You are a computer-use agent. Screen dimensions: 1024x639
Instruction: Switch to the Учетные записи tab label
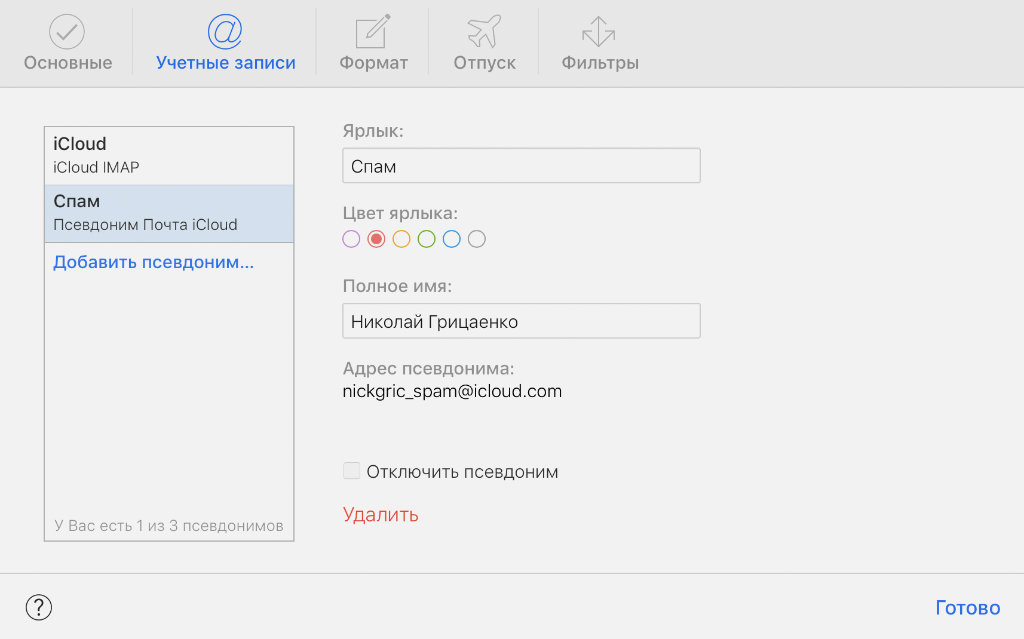click(225, 63)
